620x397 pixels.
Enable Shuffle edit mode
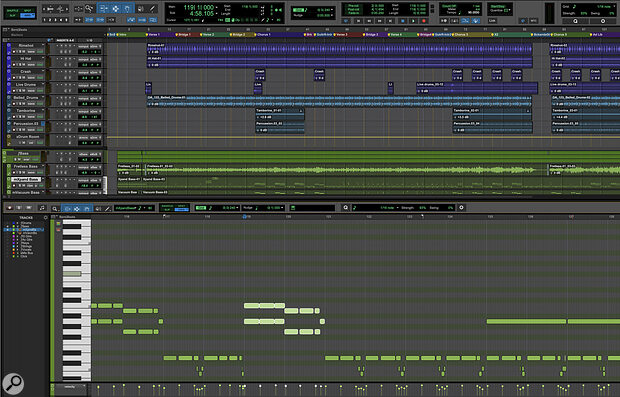click(x=12, y=10)
